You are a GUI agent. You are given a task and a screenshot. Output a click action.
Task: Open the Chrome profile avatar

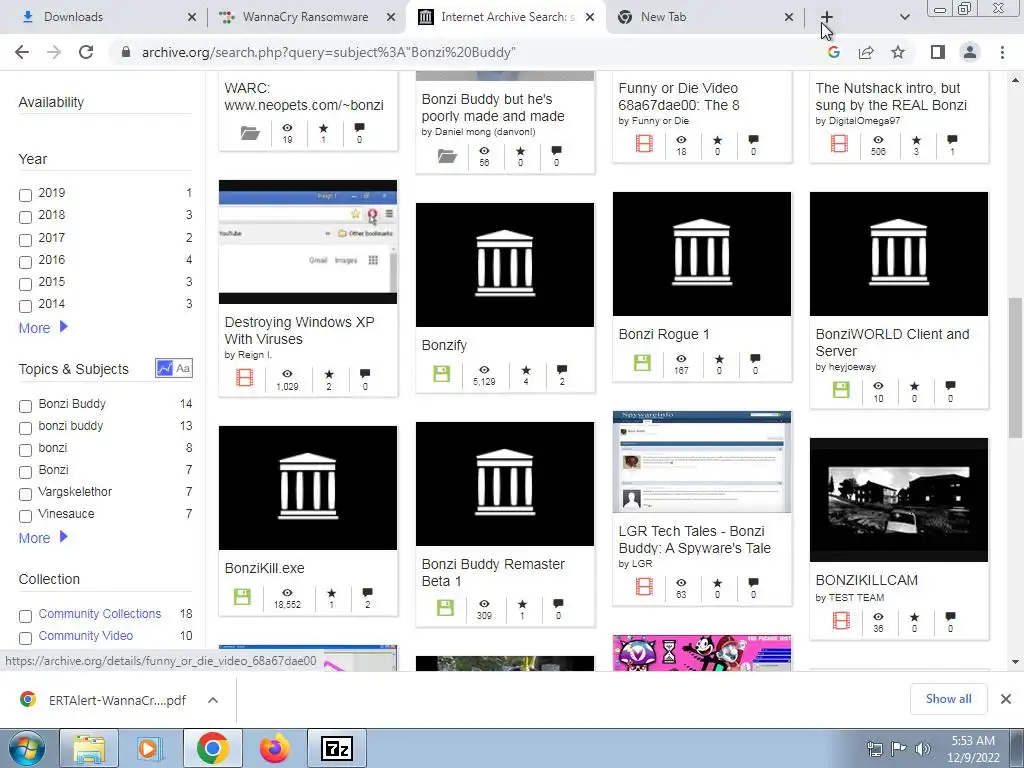970,52
